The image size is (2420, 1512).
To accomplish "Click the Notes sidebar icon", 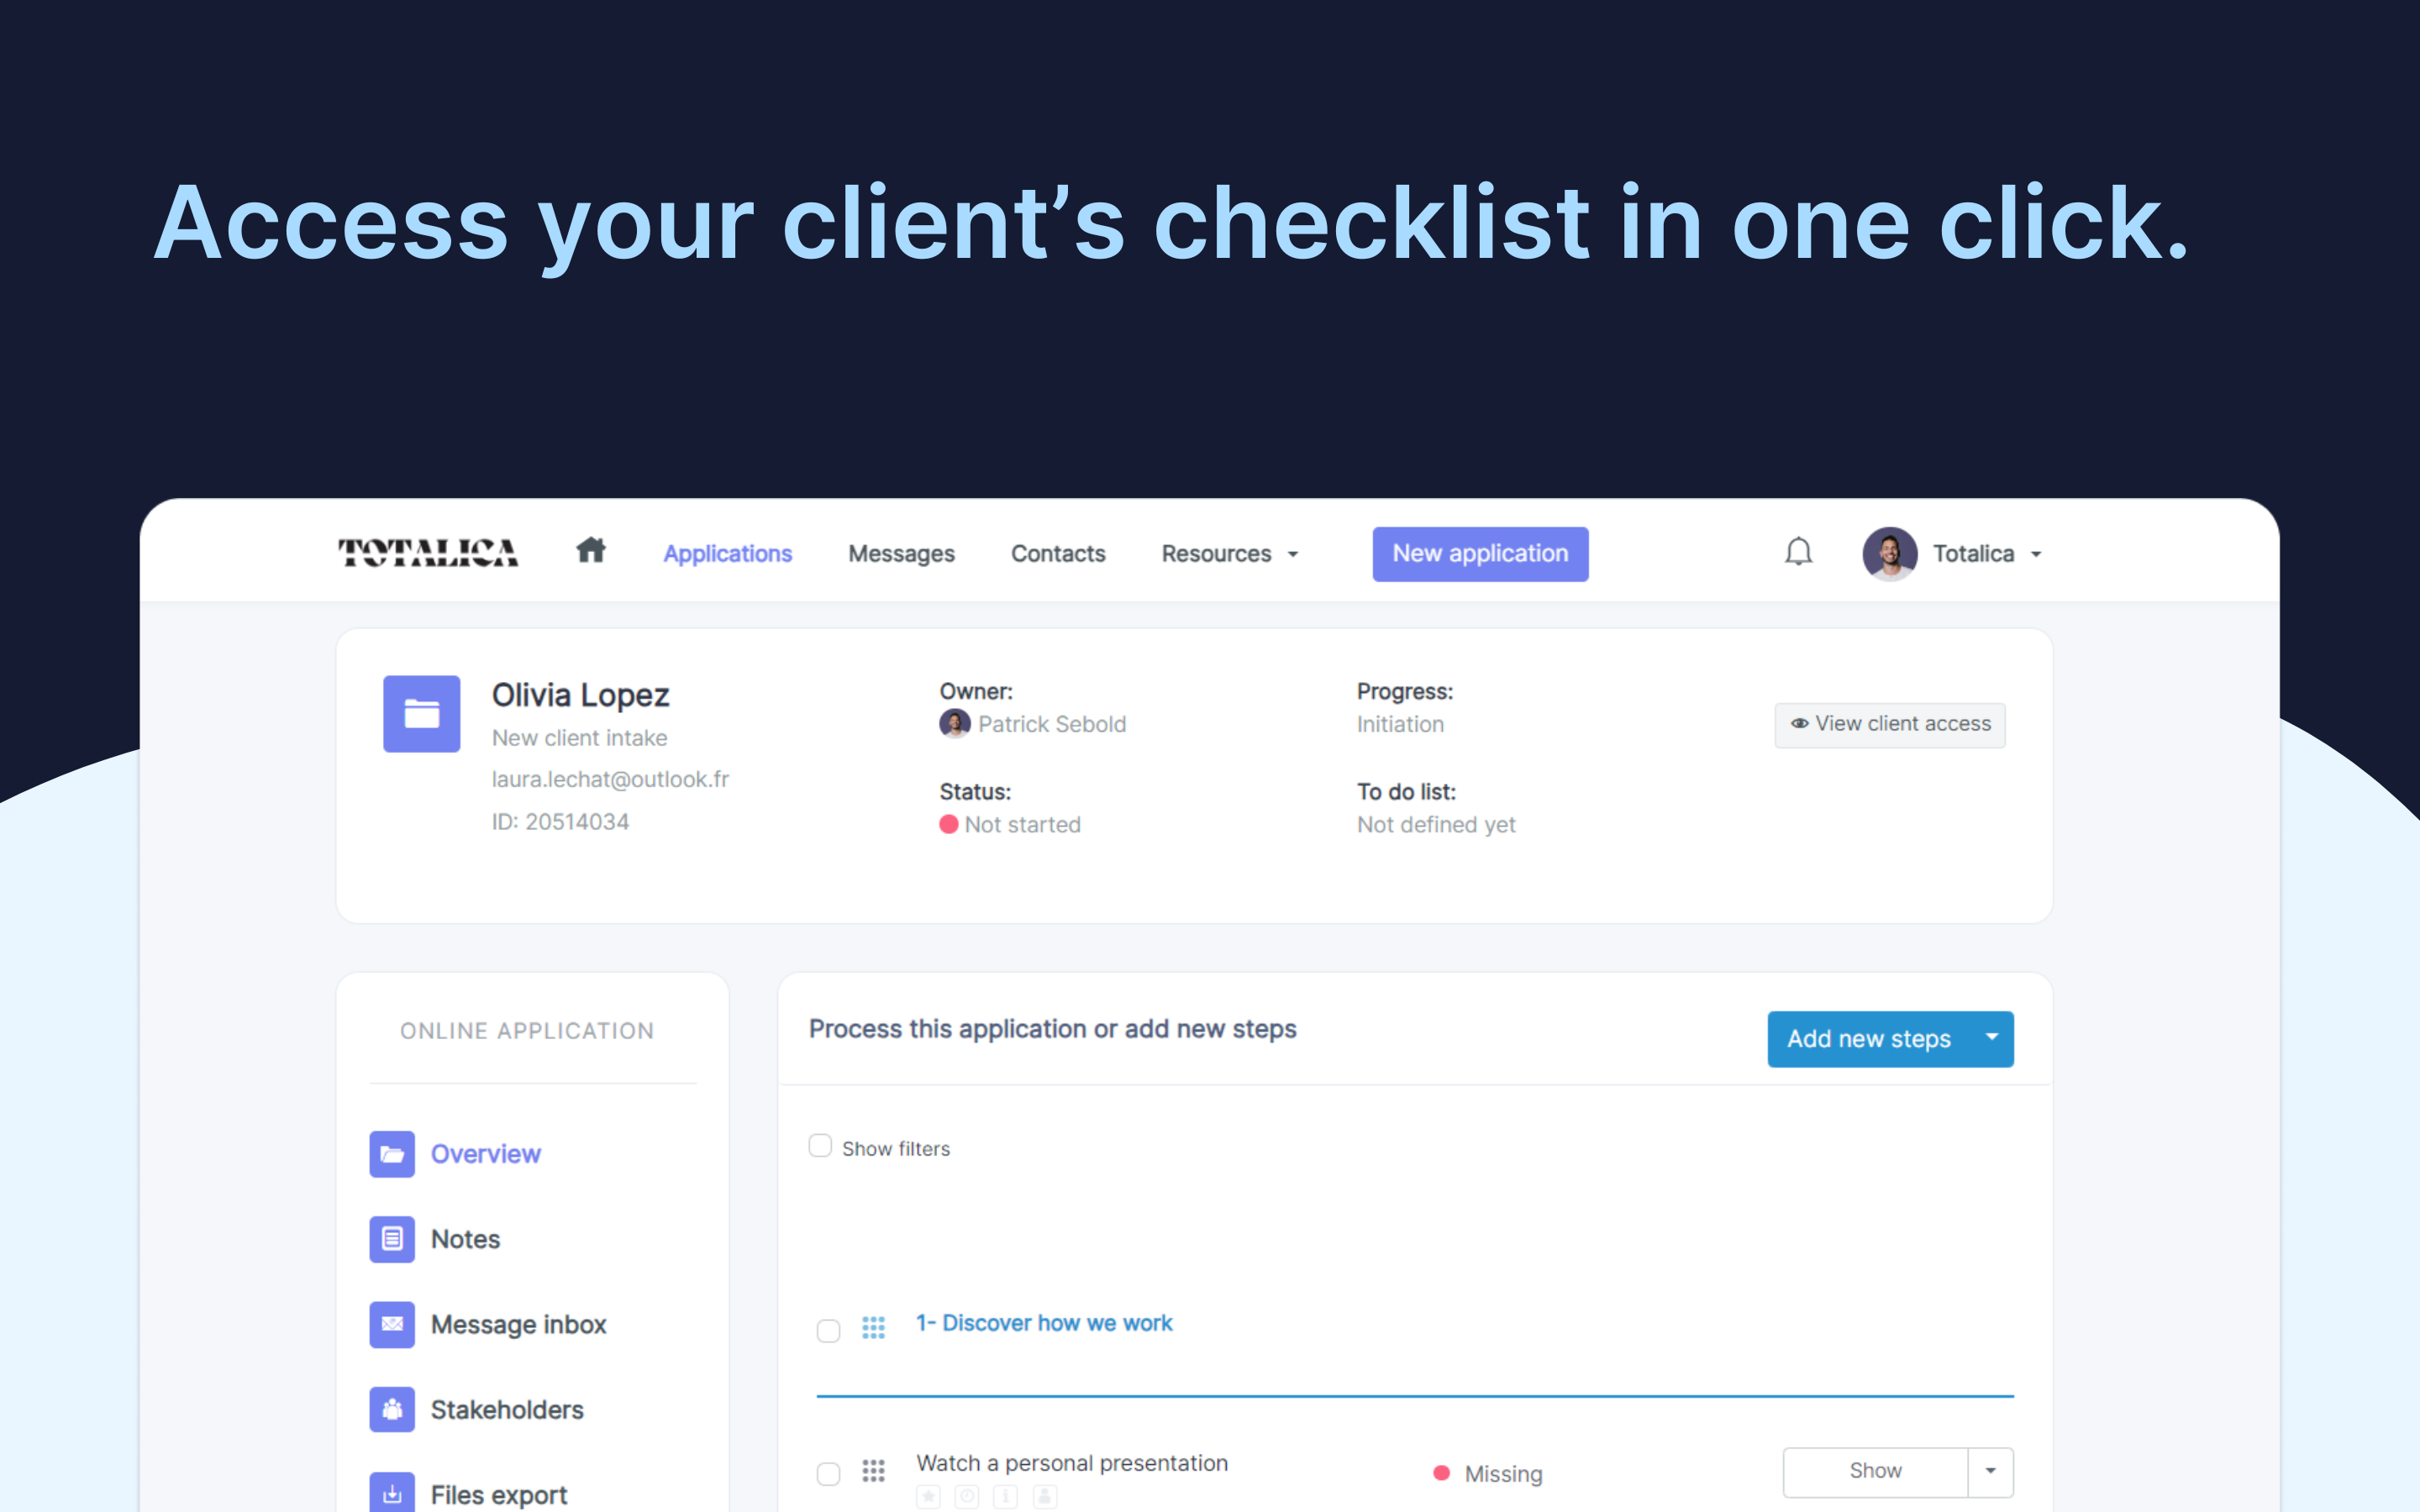I will click(x=392, y=1239).
